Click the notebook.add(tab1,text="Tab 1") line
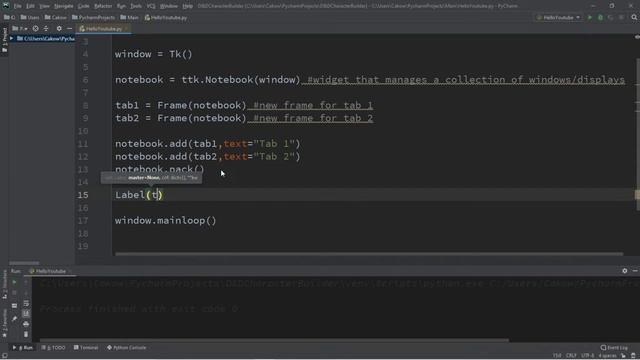The height and width of the screenshot is (360, 640). [208, 144]
